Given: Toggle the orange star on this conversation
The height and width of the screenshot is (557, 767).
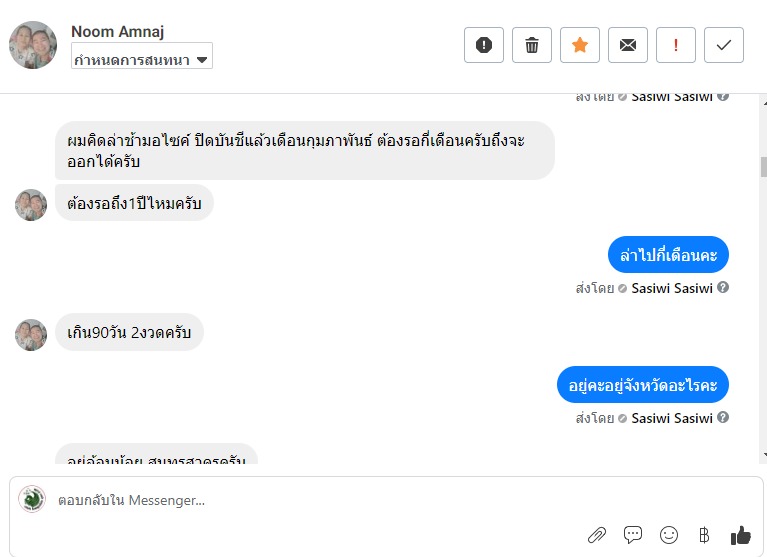Looking at the screenshot, I should (580, 45).
